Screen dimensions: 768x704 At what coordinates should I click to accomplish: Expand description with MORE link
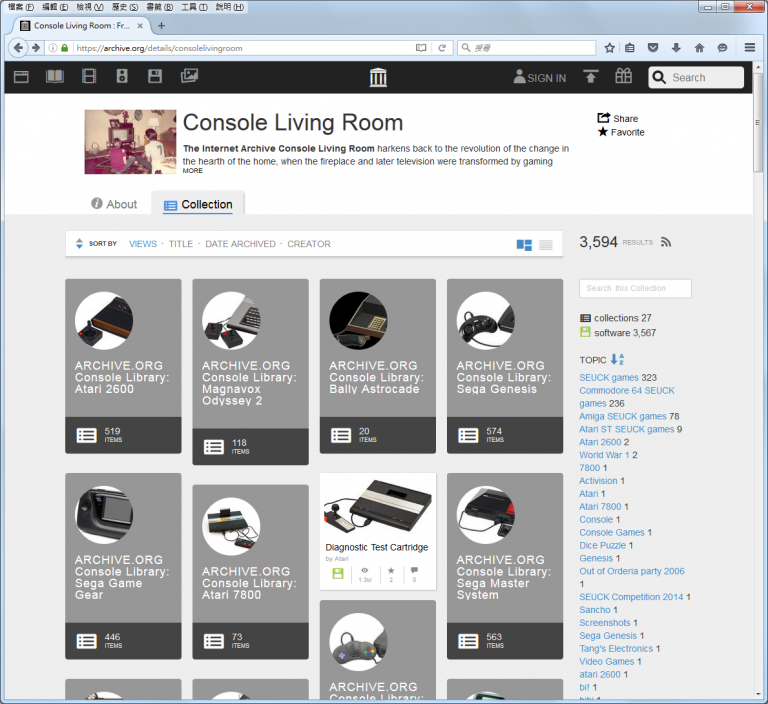(x=192, y=171)
